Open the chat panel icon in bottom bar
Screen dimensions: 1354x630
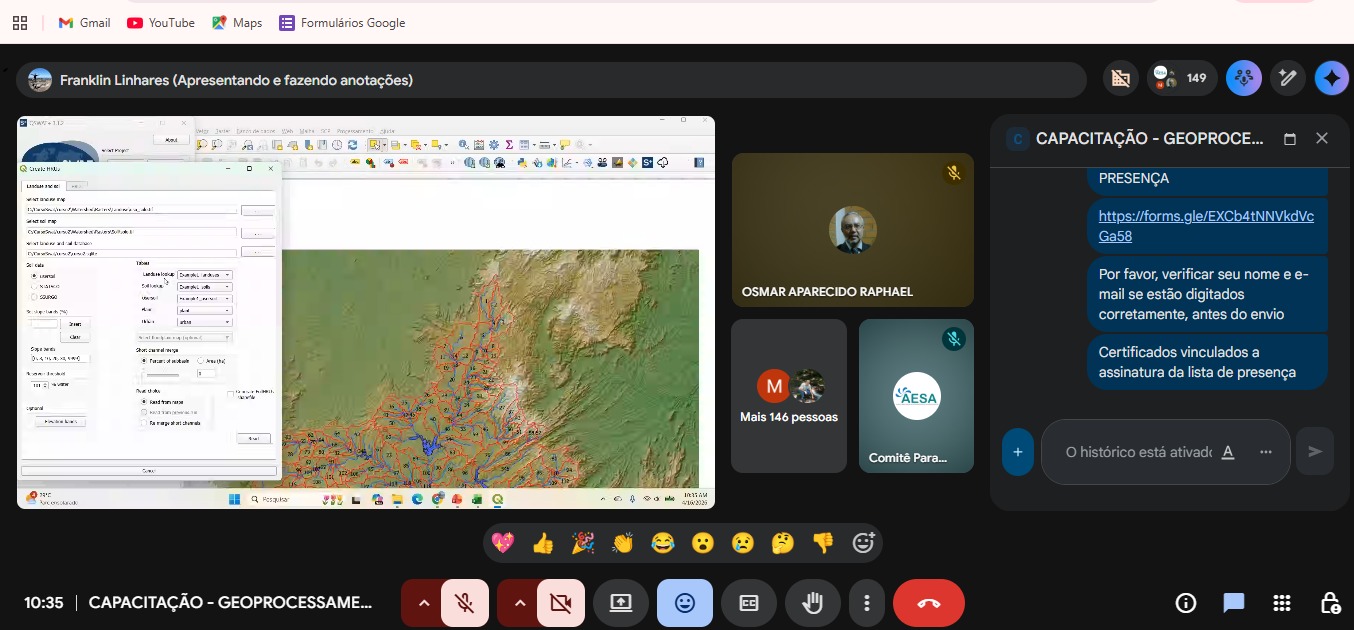point(1234,603)
